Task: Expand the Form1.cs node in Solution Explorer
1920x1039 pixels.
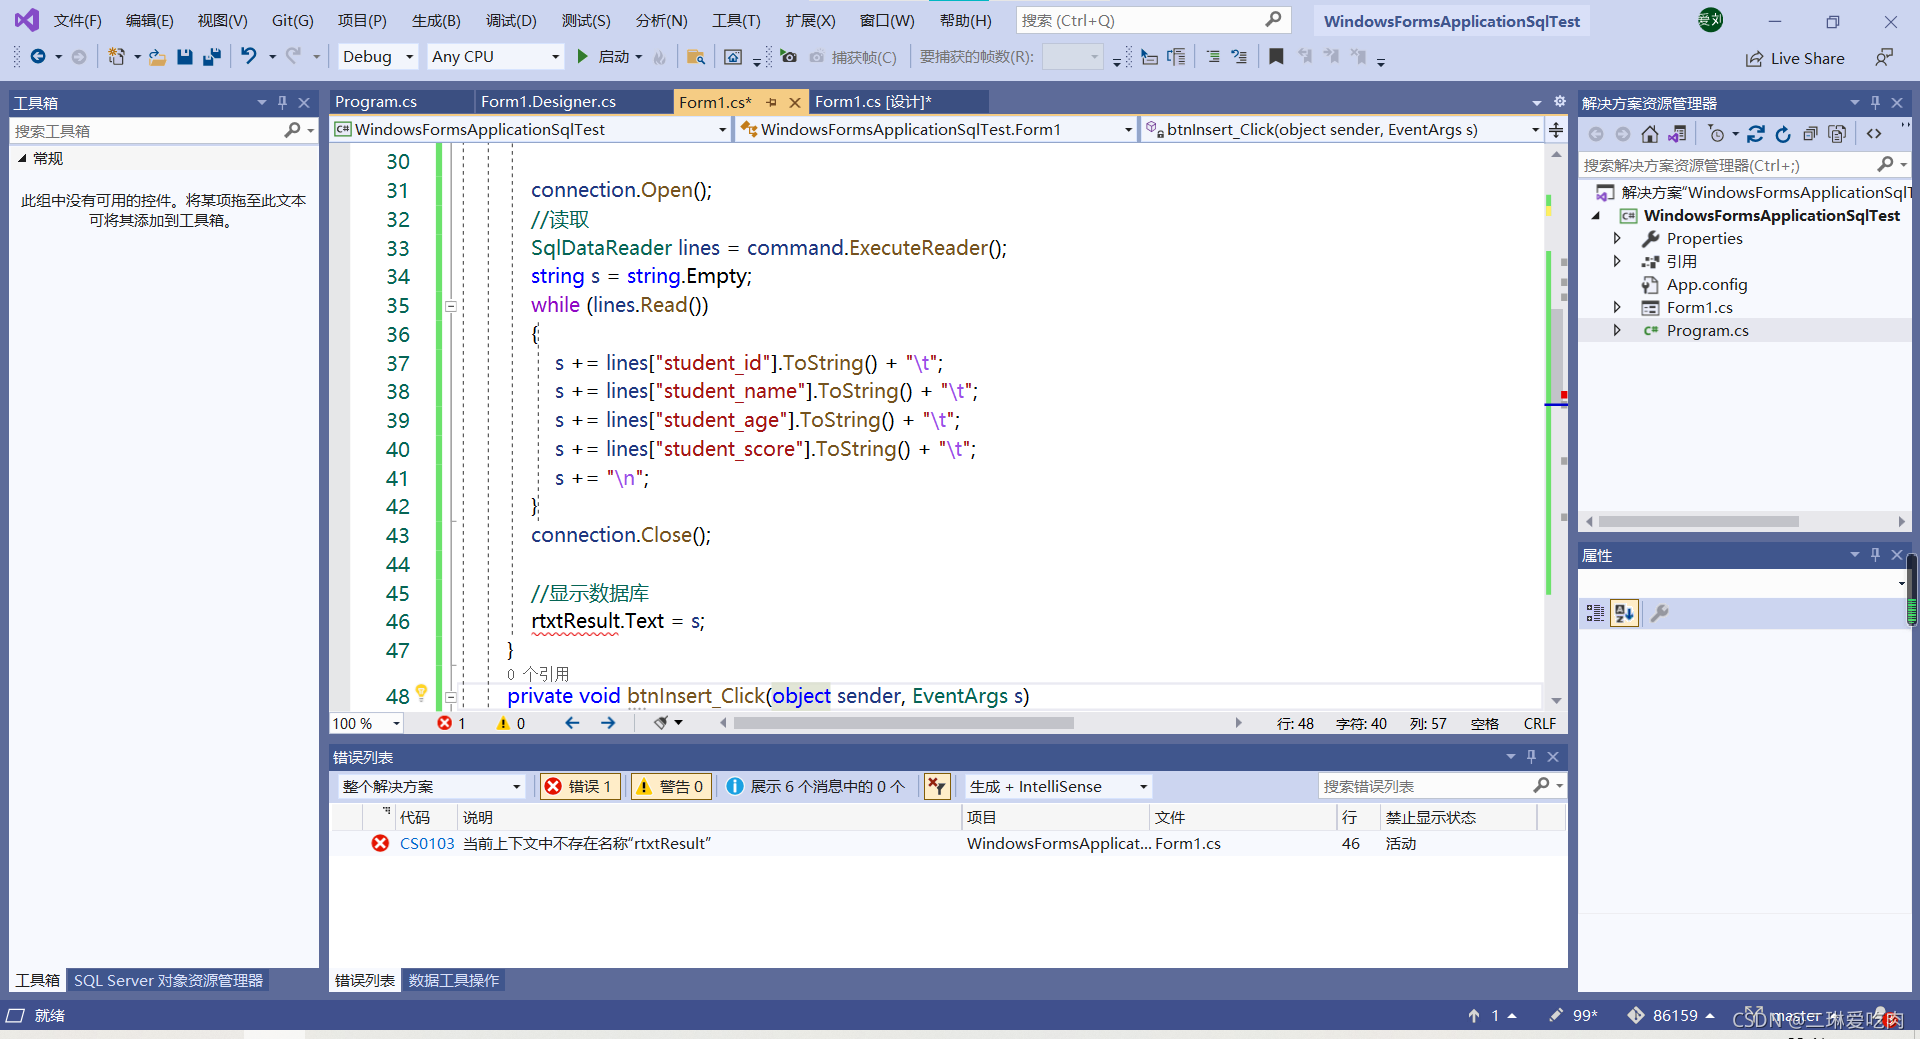Action: pyautogui.click(x=1617, y=307)
